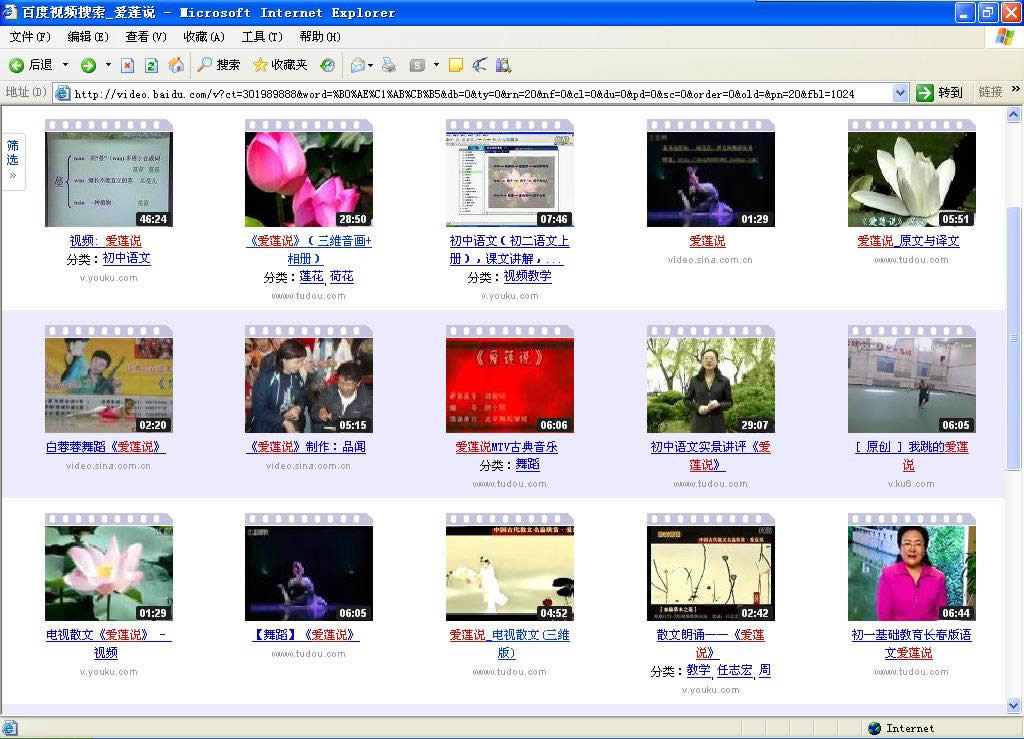Open the 工具 menu
Viewport: 1024px width, 739px height.
tap(262, 37)
